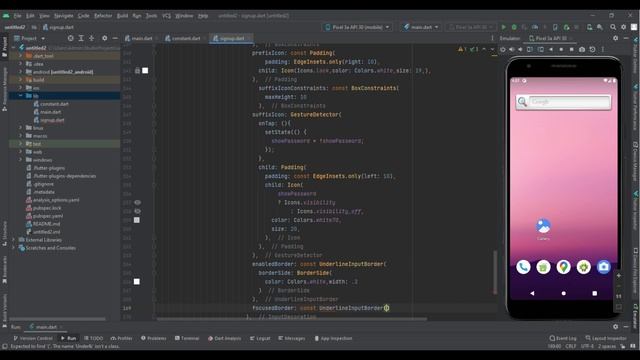Click emulator toolbar overview square
Screen dimensions: 640x360
coord(571,49)
